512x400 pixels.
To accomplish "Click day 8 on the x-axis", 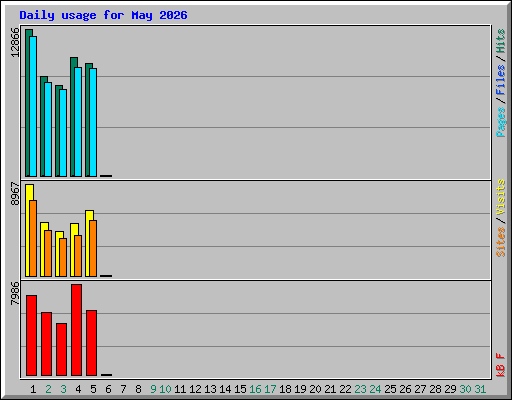I will click(x=138, y=389).
